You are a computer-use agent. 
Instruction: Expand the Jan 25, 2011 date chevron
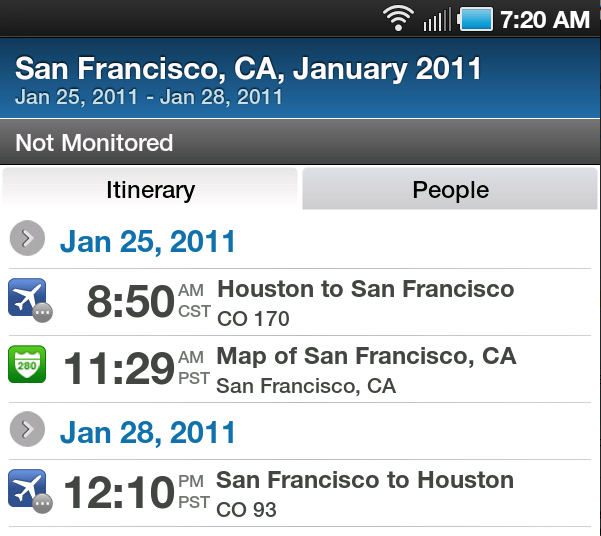click(x=27, y=238)
